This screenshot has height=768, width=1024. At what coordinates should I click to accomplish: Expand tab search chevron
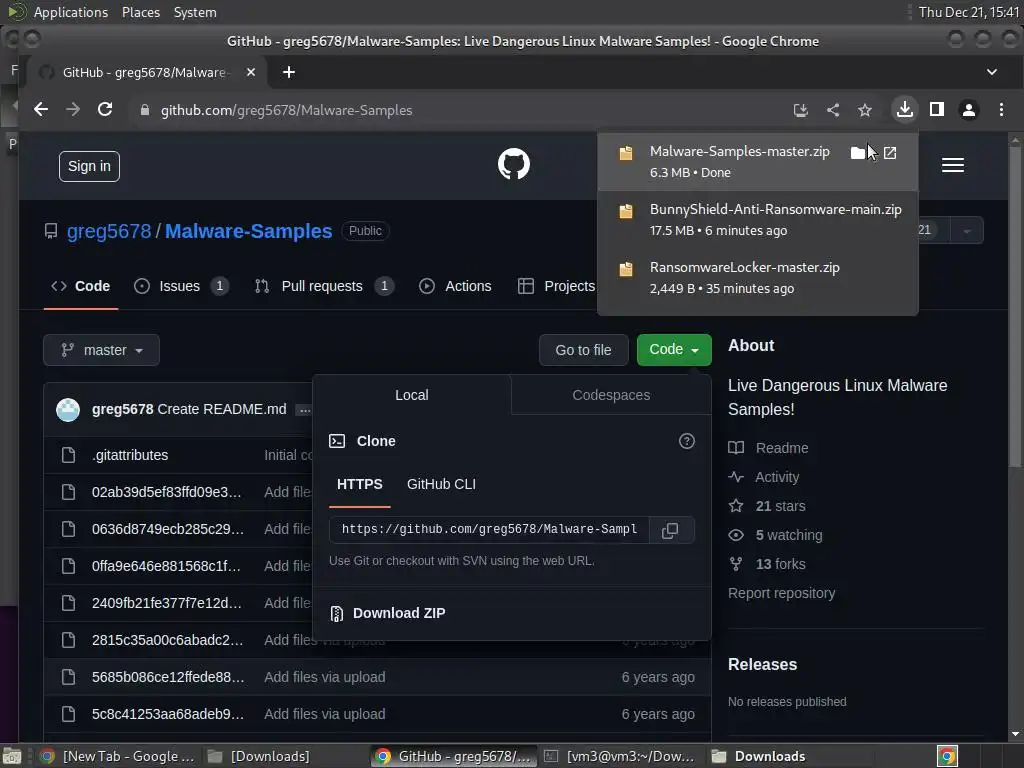(991, 72)
